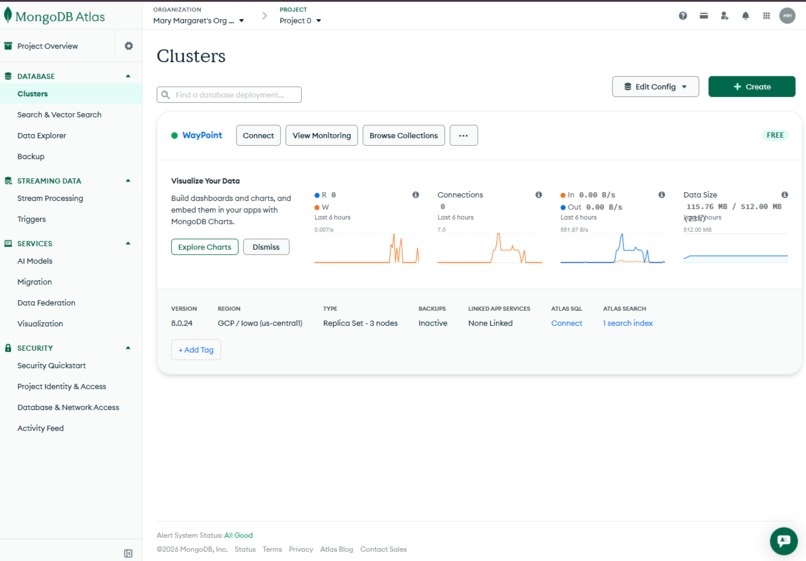Click info icon on Connections chart
This screenshot has width=806, height=561.
click(538, 195)
